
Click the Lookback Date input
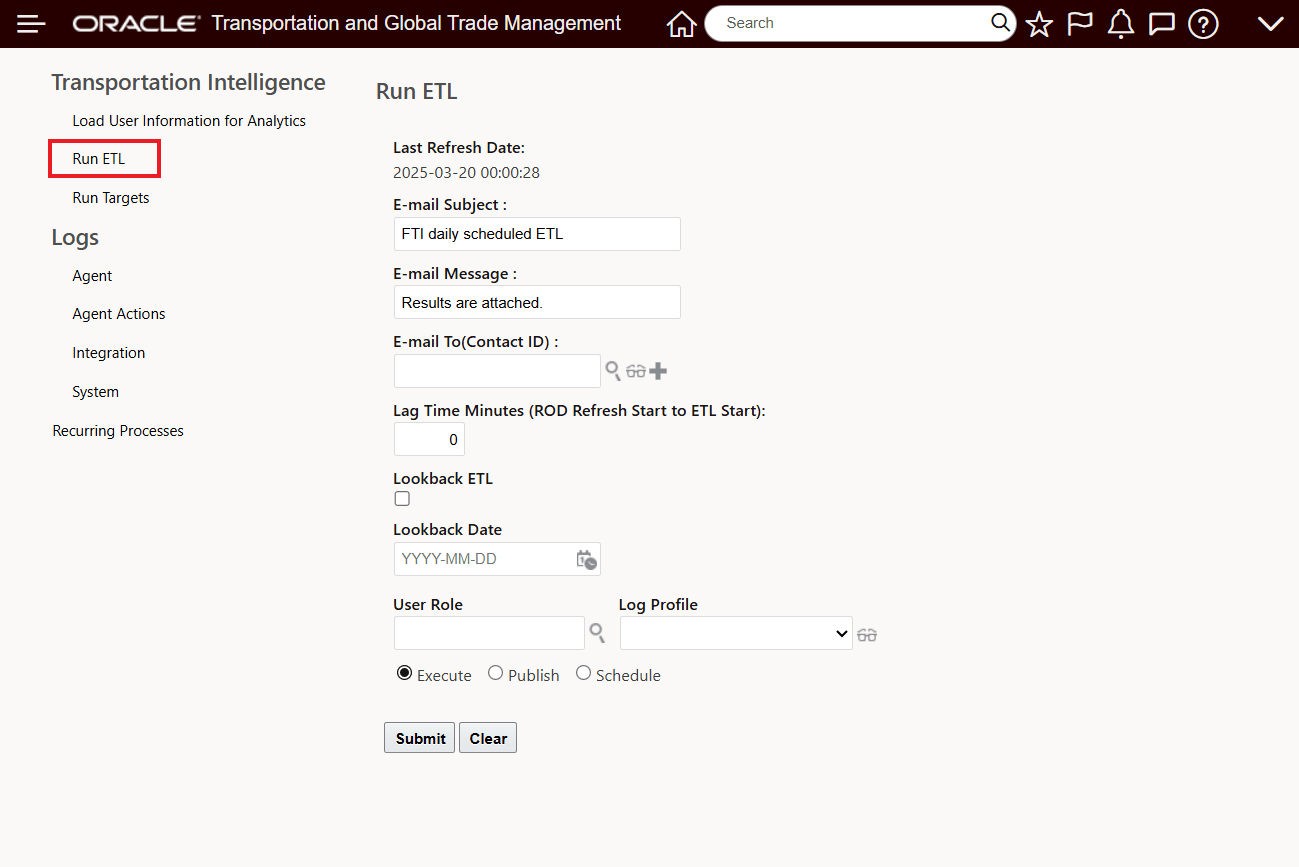[497, 559]
